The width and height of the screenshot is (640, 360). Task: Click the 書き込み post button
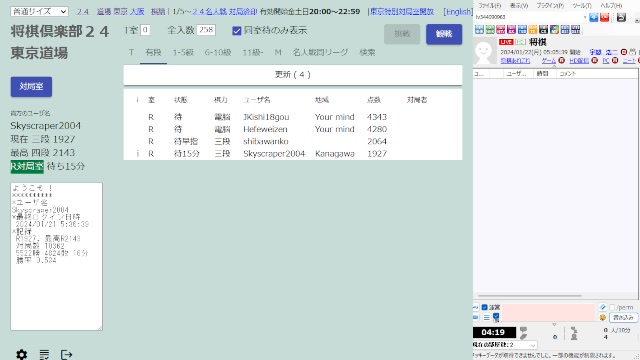pos(623,317)
